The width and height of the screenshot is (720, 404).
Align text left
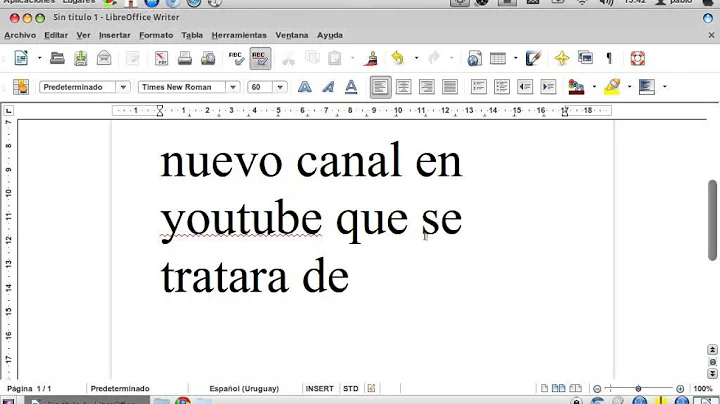coord(381,87)
